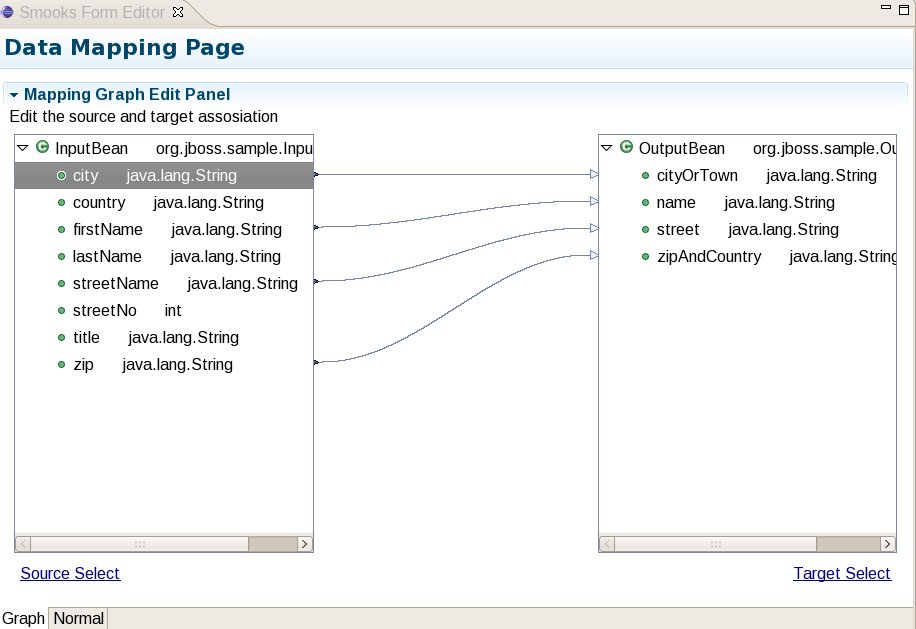Collapse the OutputBean tree node

tap(606, 148)
